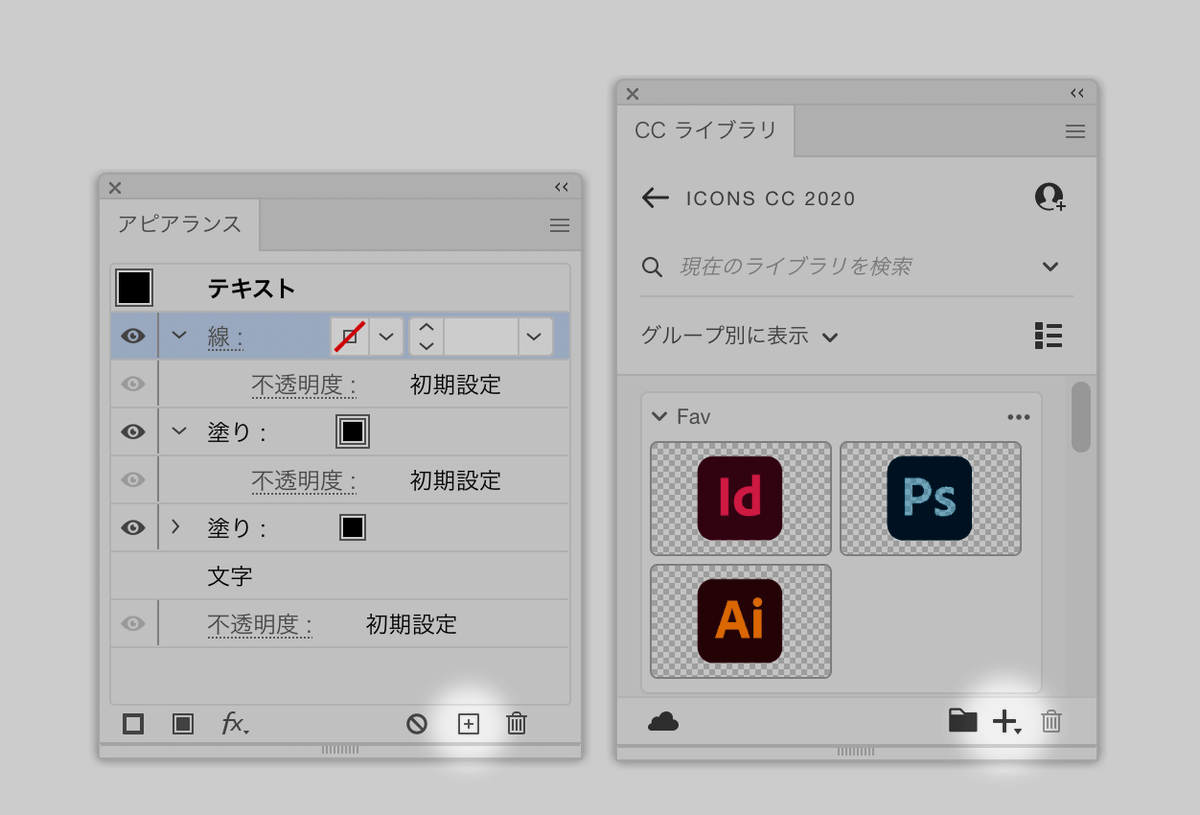The width and height of the screenshot is (1200, 815).
Task: Show the 不透明度 row under the stroke
Action: 133,383
